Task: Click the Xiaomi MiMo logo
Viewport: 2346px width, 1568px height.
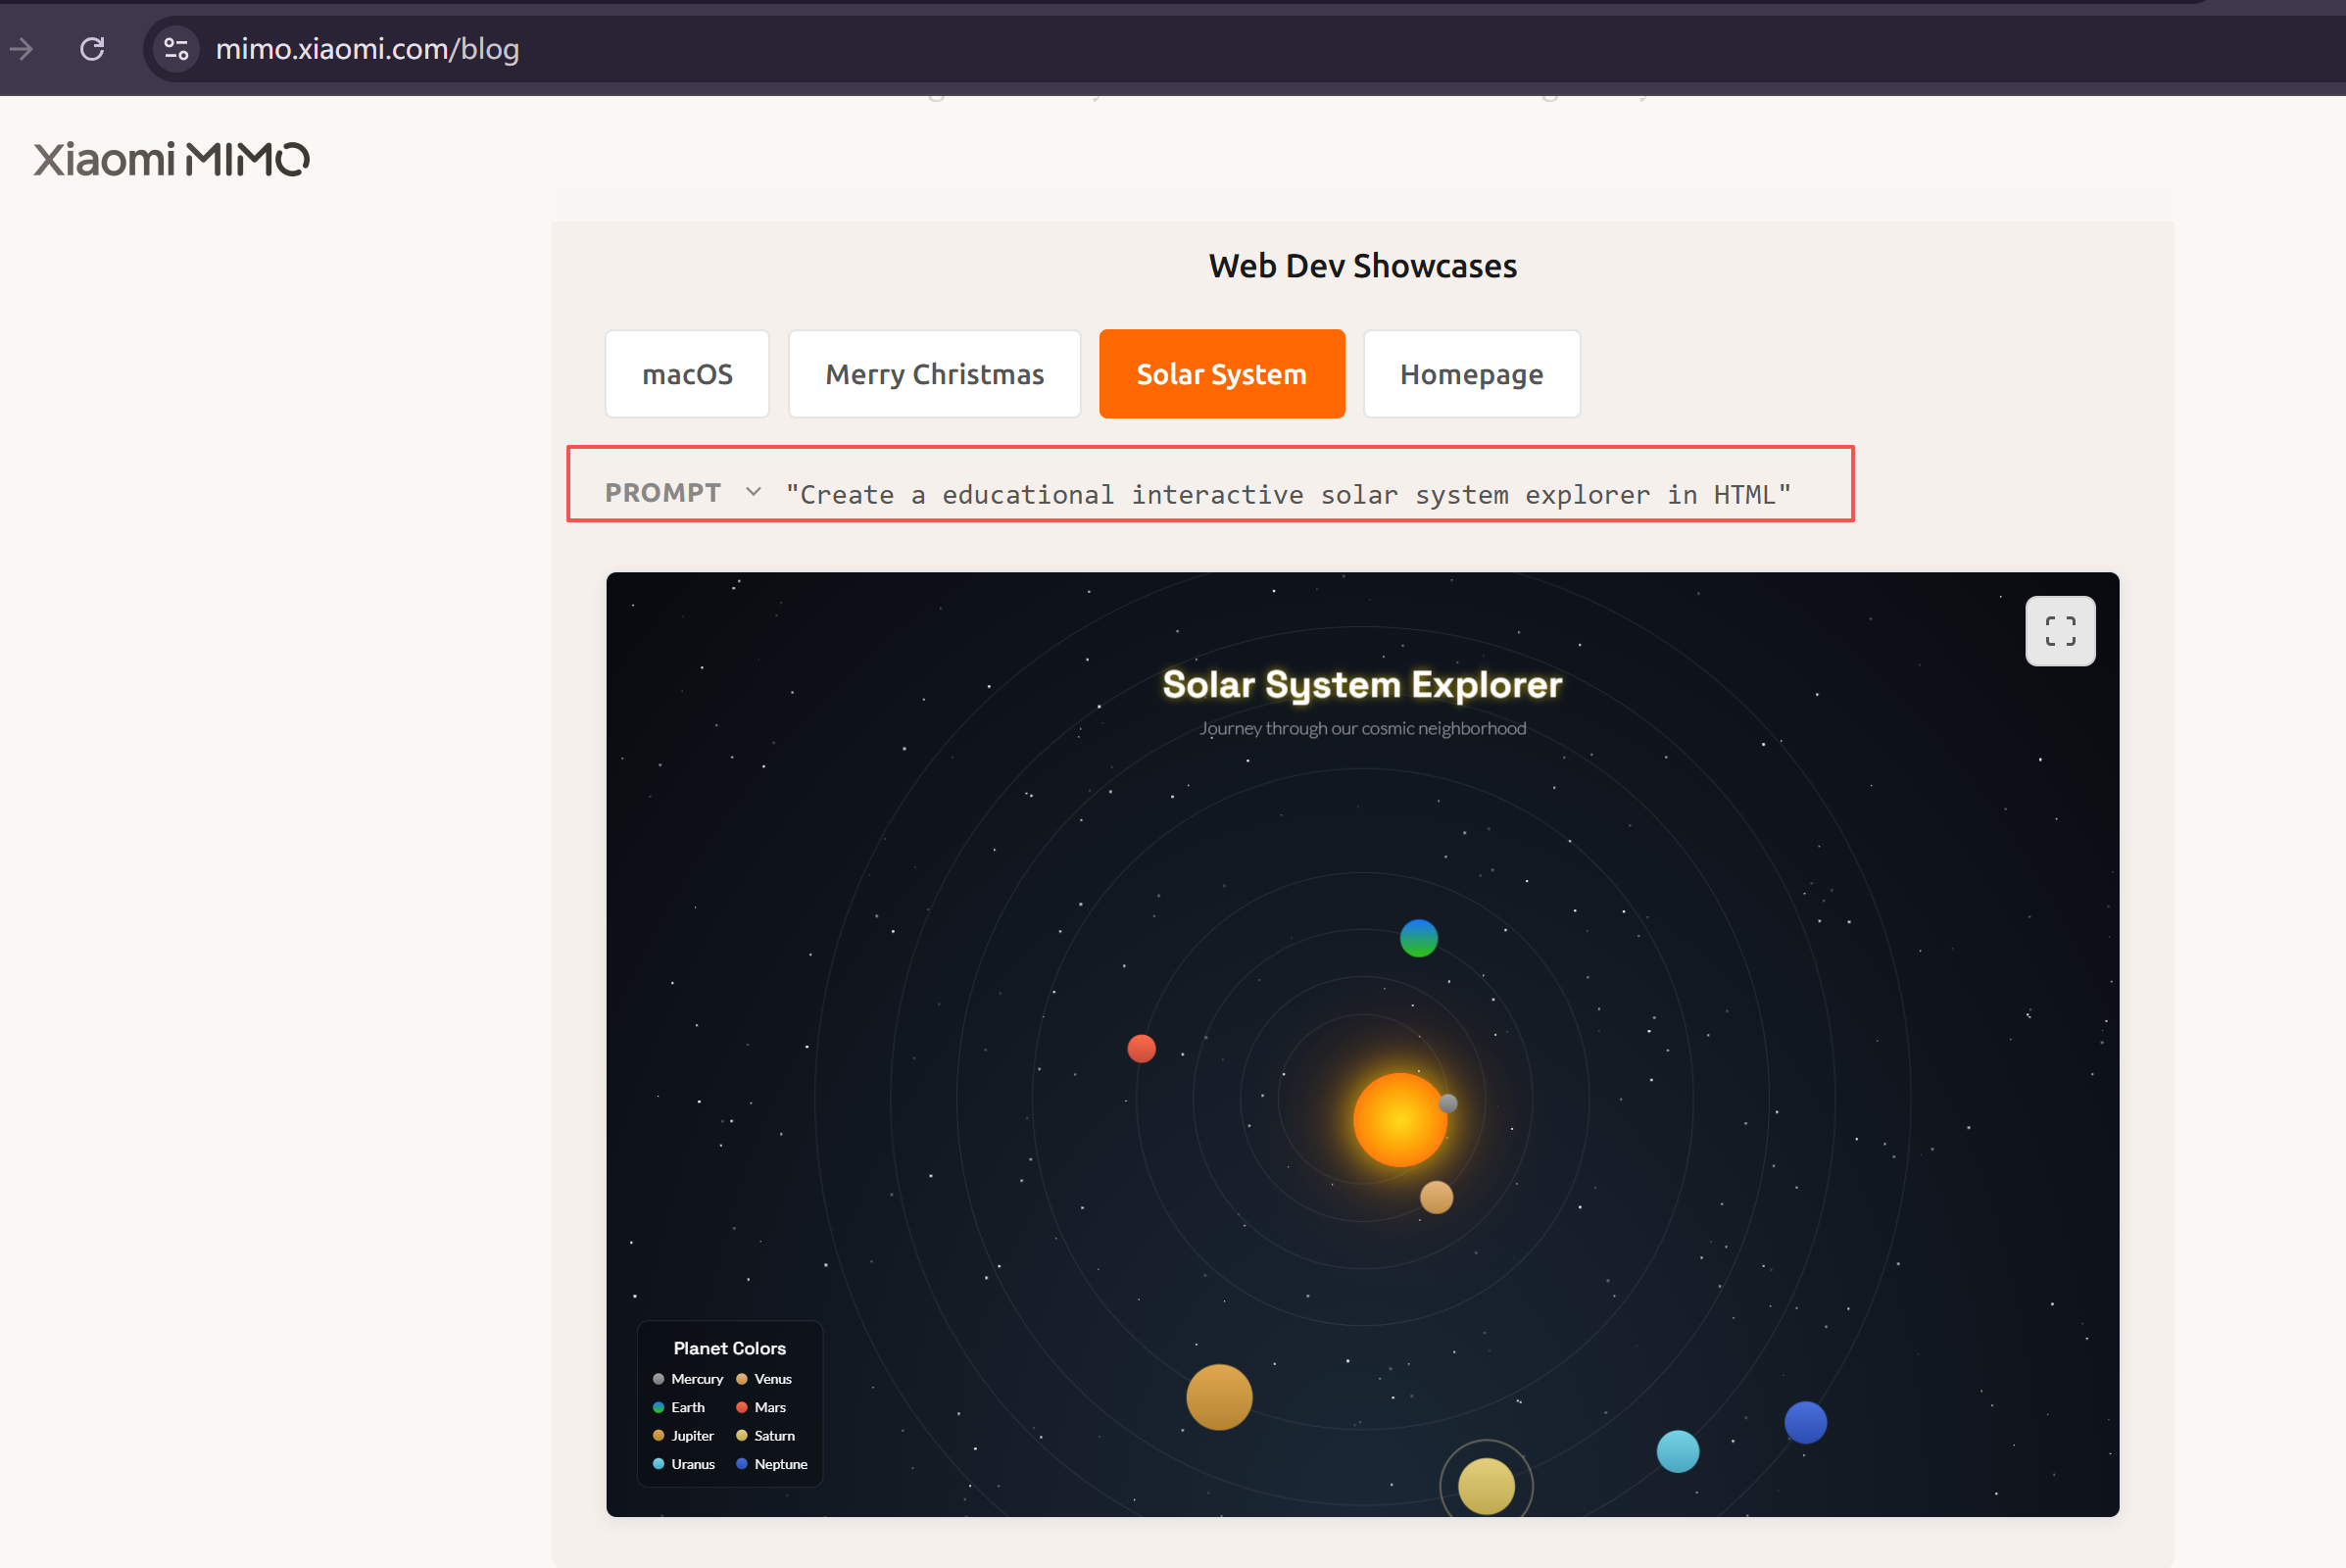Action: (x=172, y=160)
